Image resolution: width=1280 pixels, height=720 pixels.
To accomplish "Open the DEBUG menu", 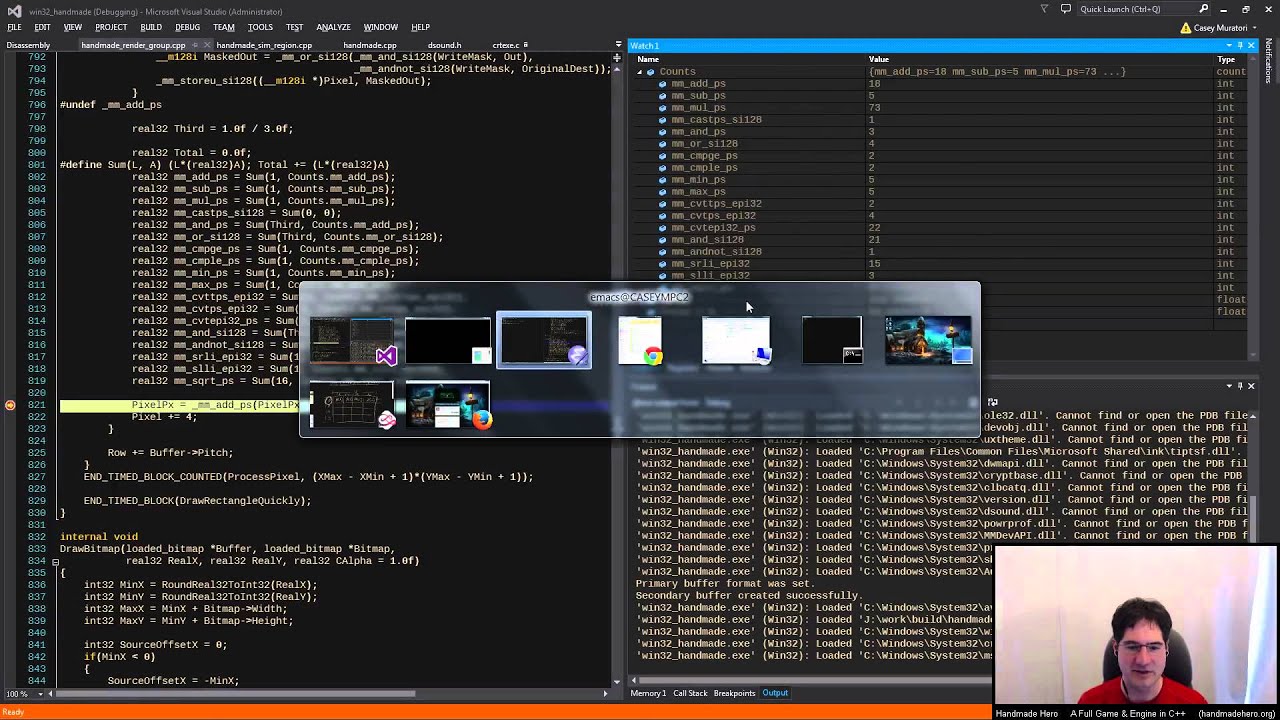I will [x=187, y=27].
